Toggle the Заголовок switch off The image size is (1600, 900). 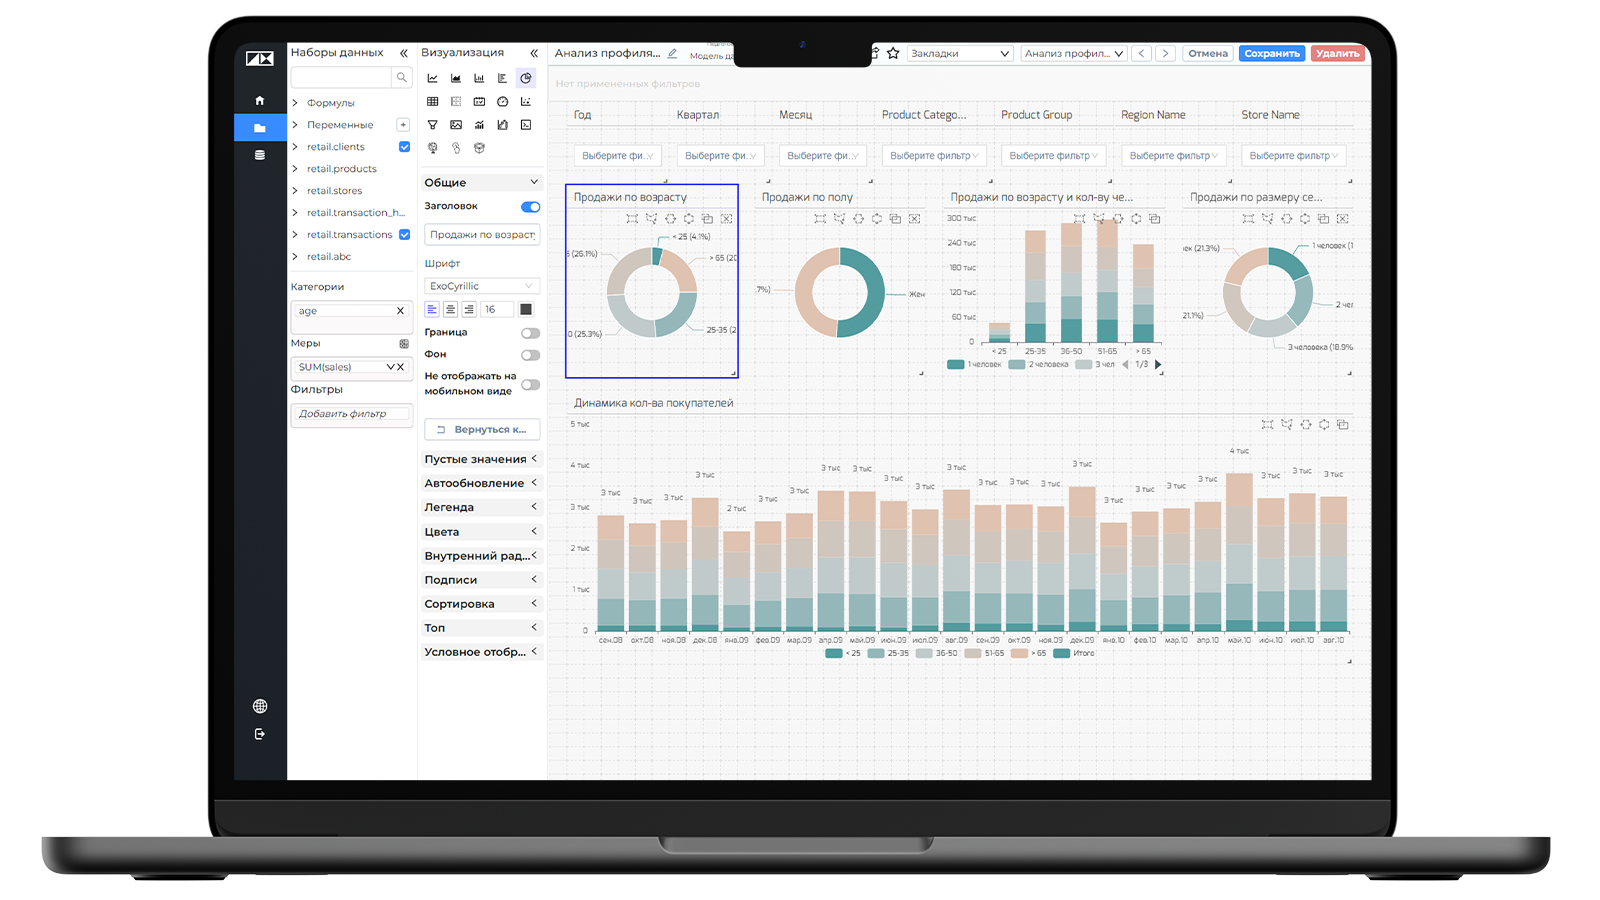click(530, 207)
